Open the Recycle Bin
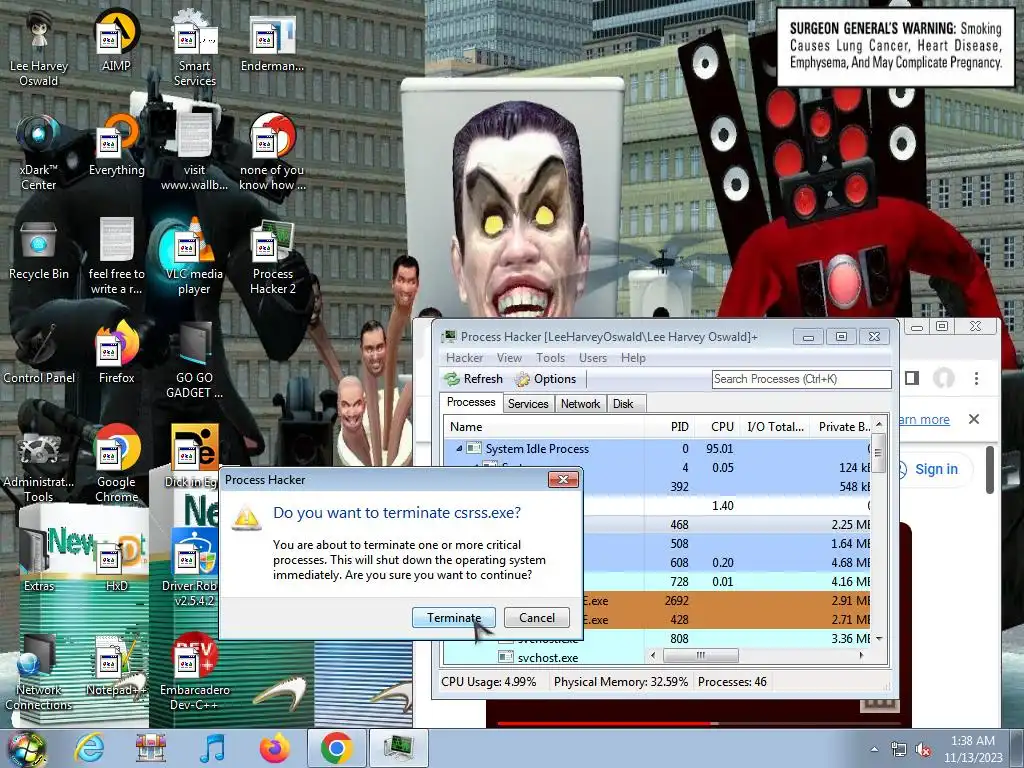 39,249
